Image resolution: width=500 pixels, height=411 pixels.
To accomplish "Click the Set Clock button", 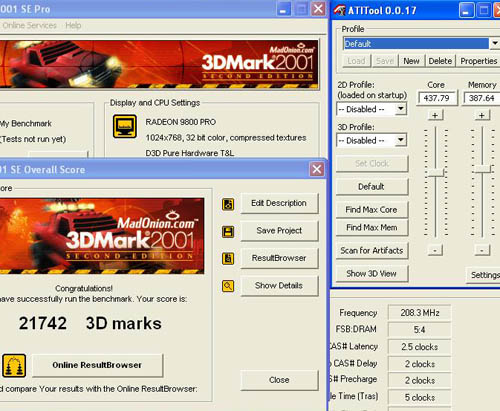I will [372, 163].
